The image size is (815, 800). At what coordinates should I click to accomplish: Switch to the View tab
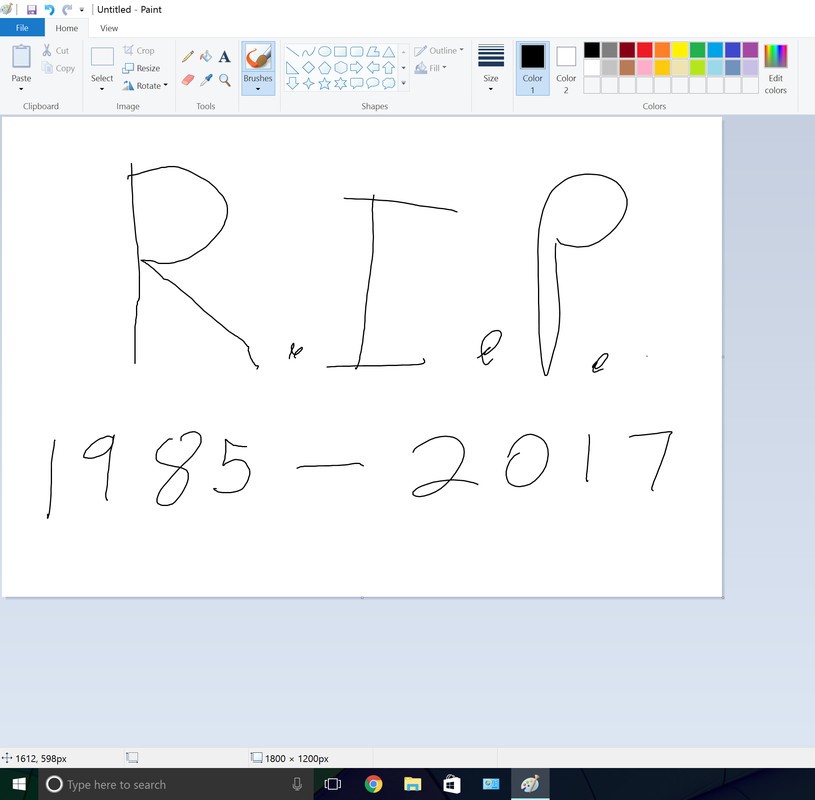pos(109,28)
